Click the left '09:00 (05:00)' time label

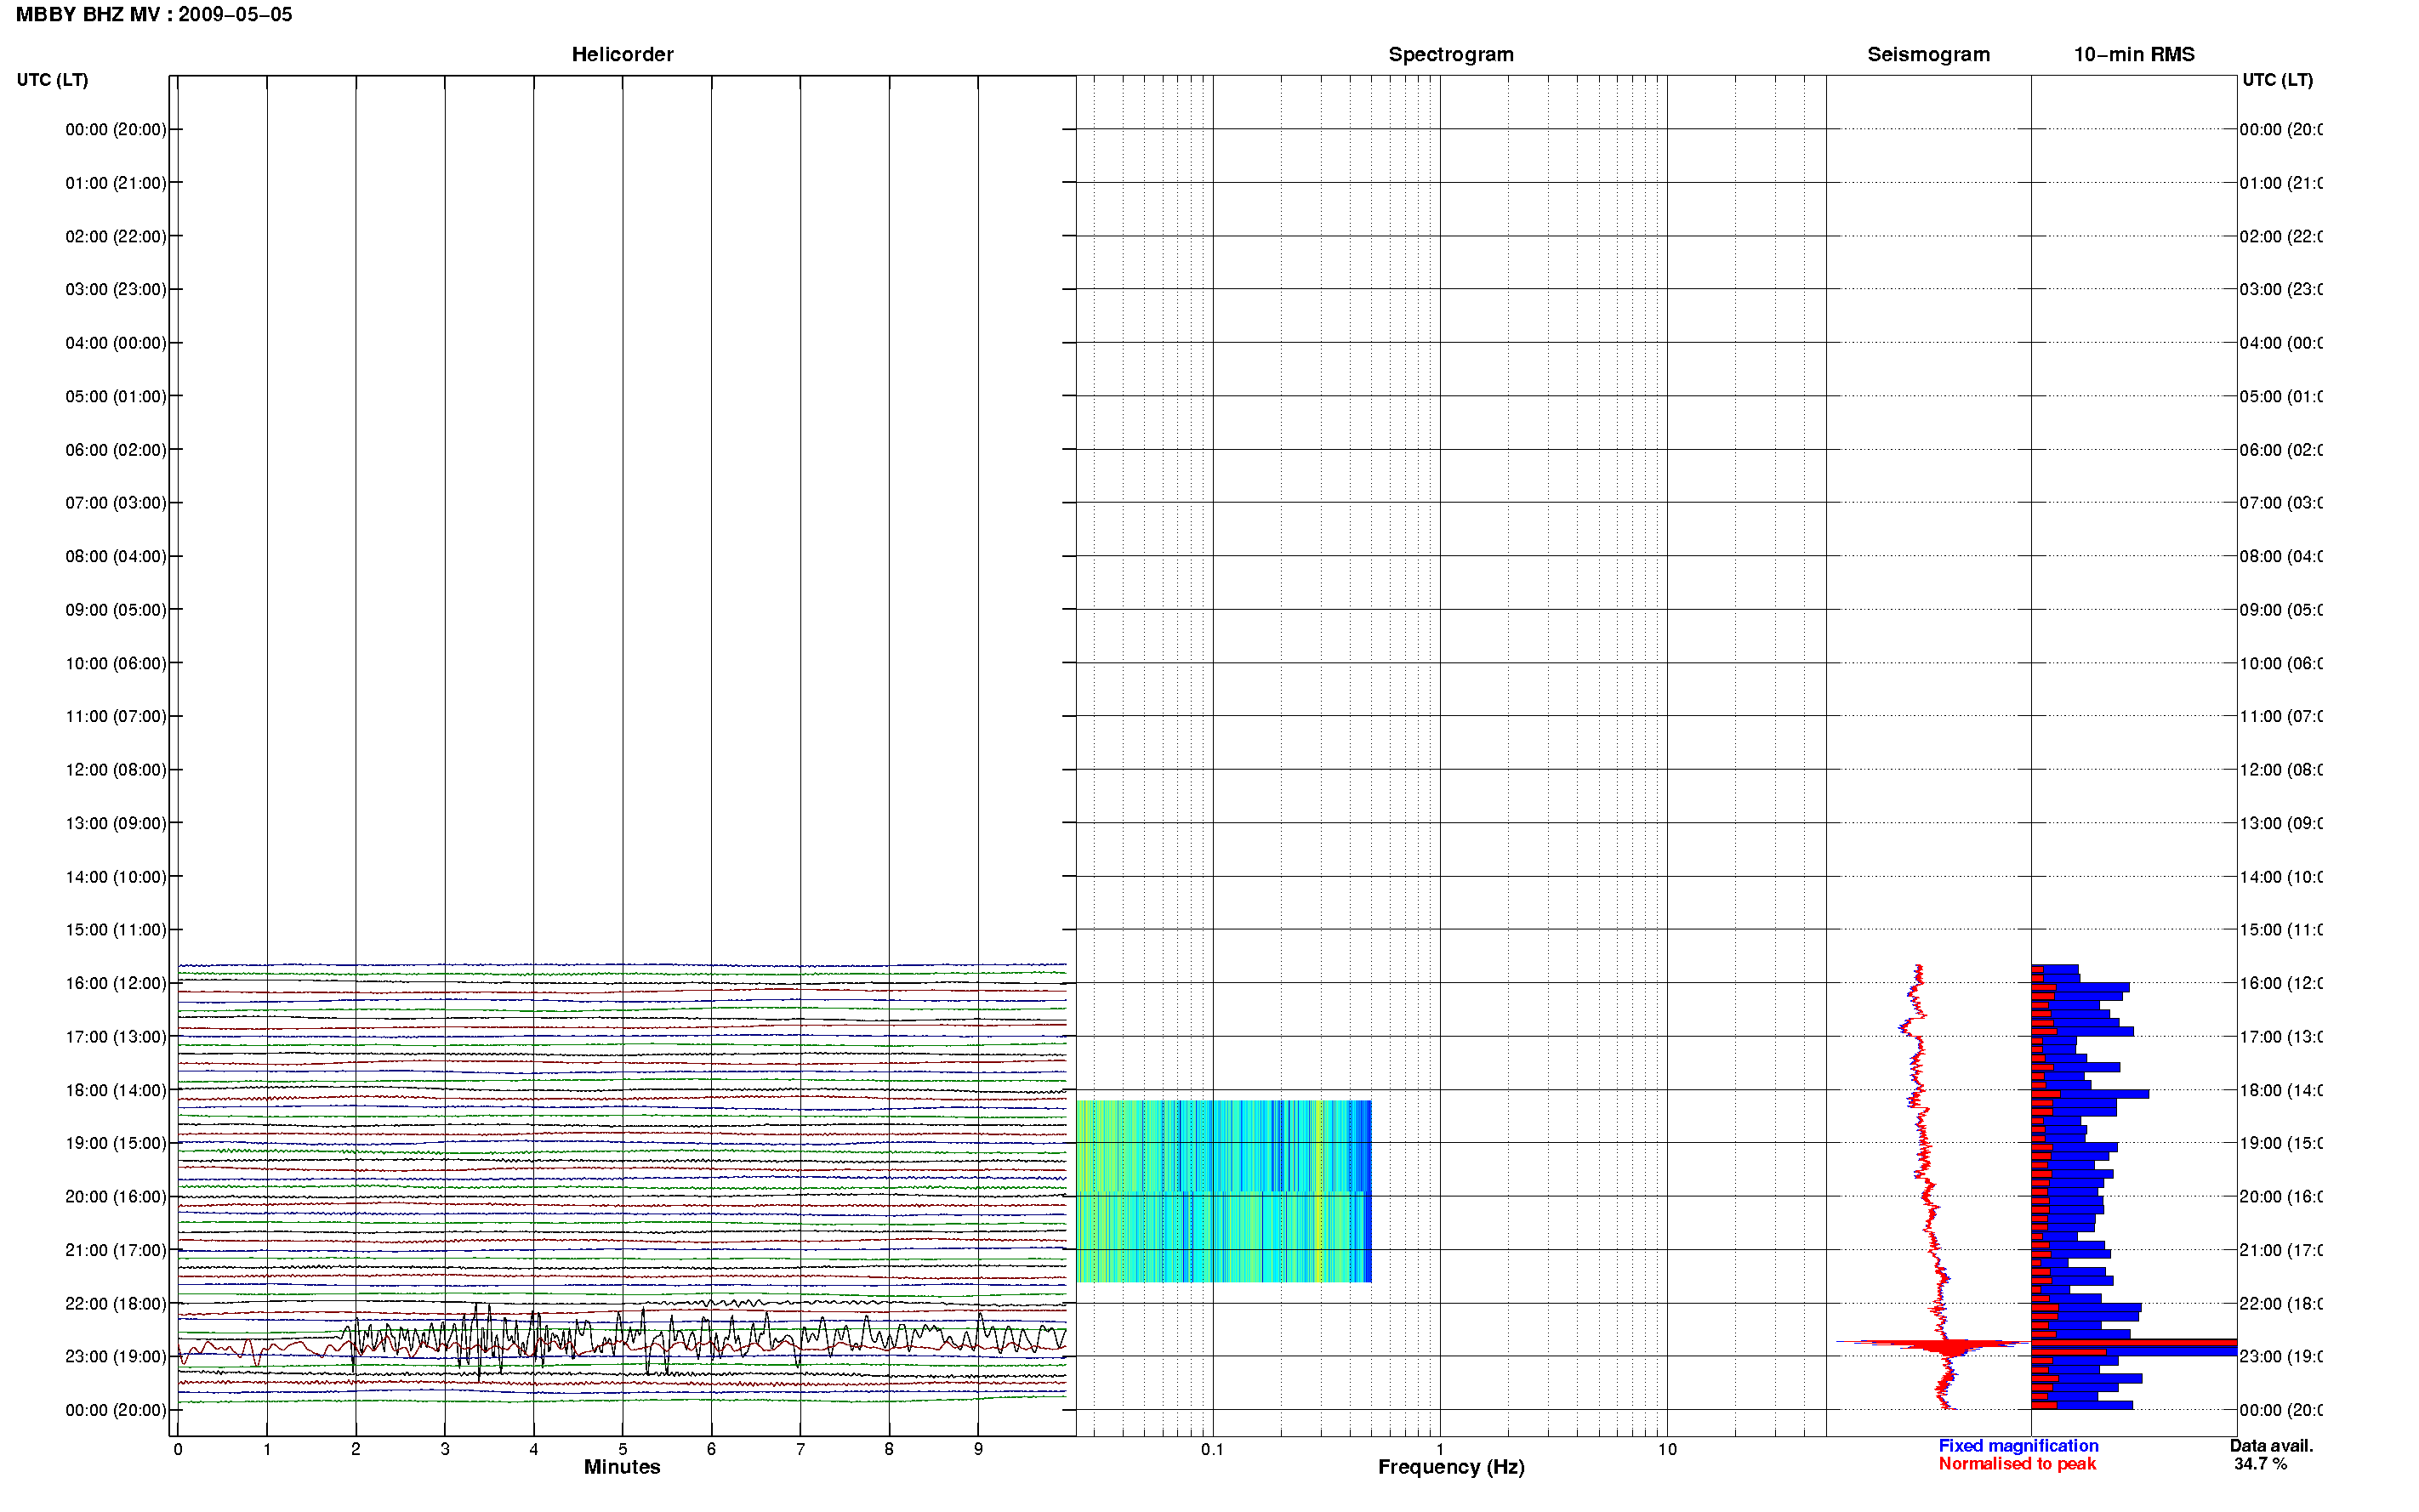(116, 610)
